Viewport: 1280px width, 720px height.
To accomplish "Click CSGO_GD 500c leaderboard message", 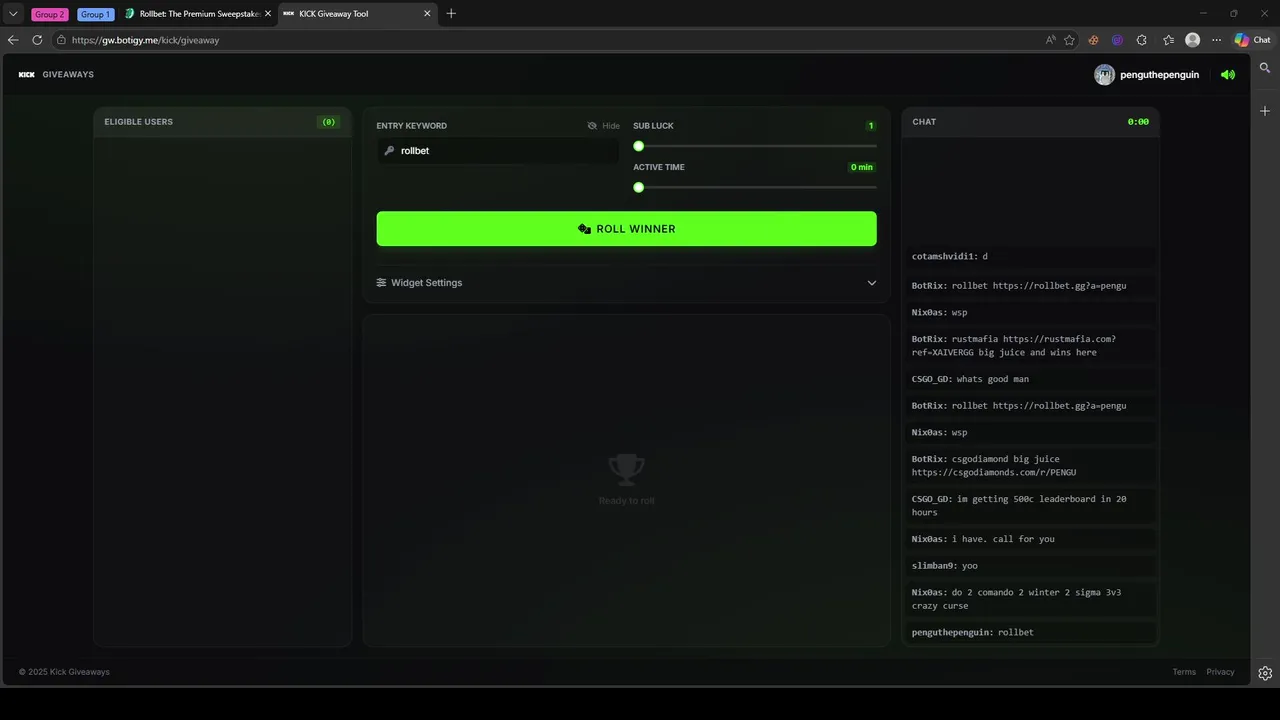I will [1030, 506].
